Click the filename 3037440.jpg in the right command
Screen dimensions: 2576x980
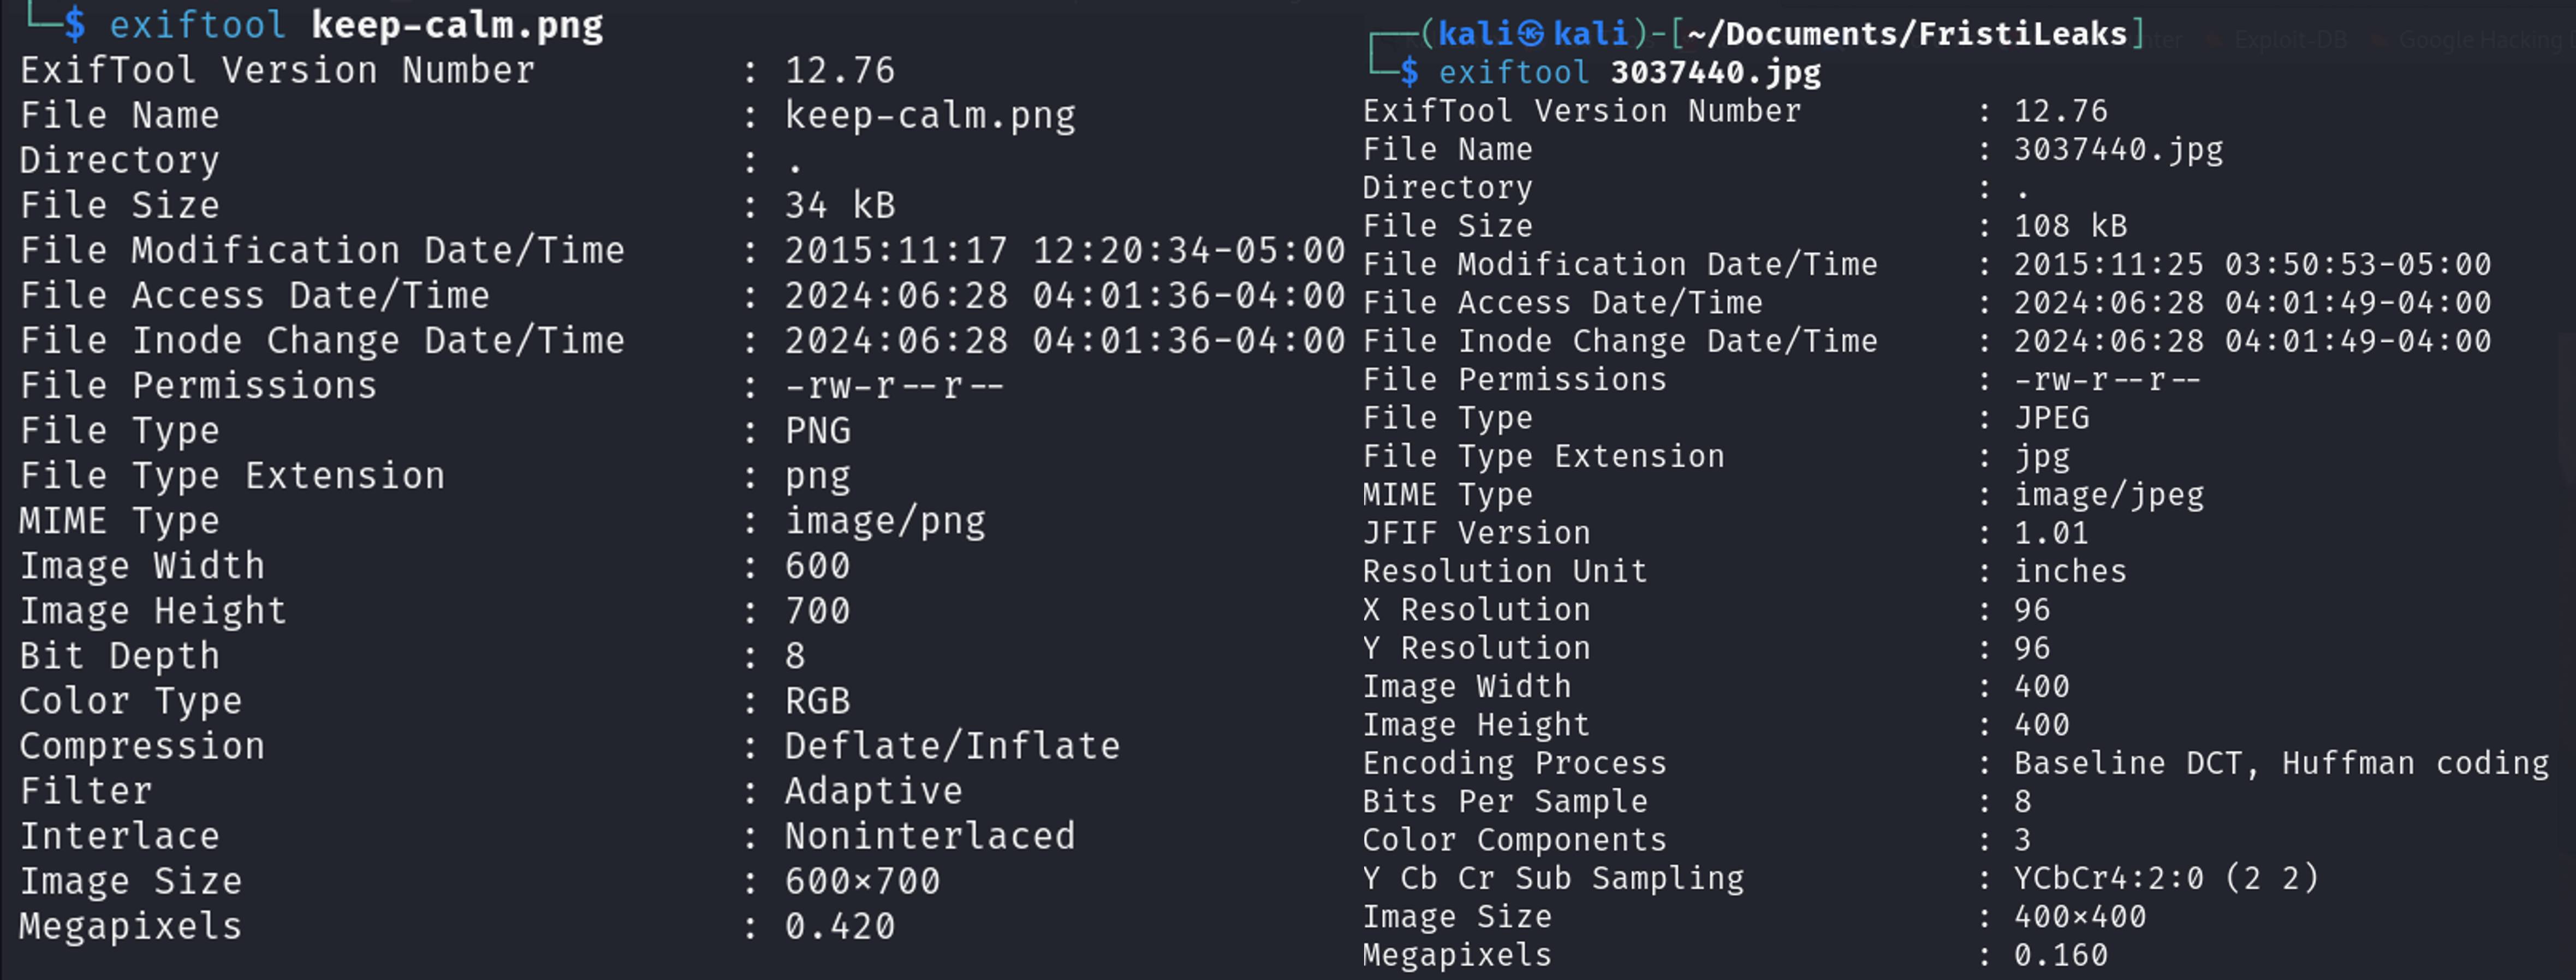(x=1716, y=72)
